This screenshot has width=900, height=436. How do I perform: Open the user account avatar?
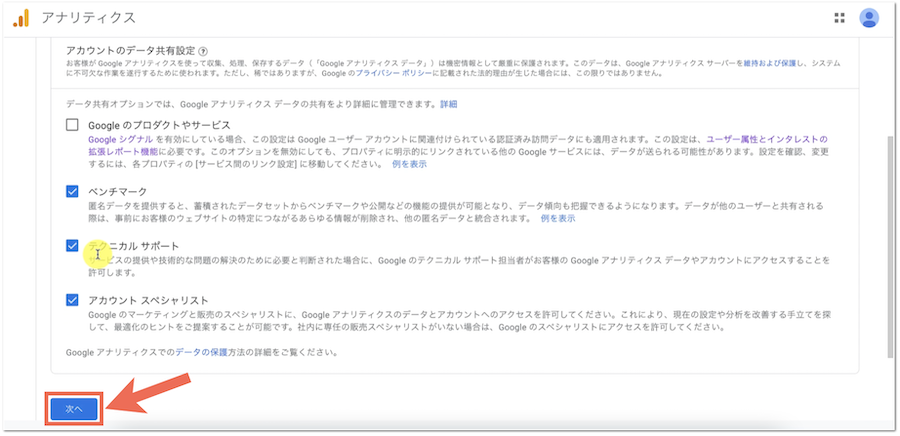[x=869, y=18]
